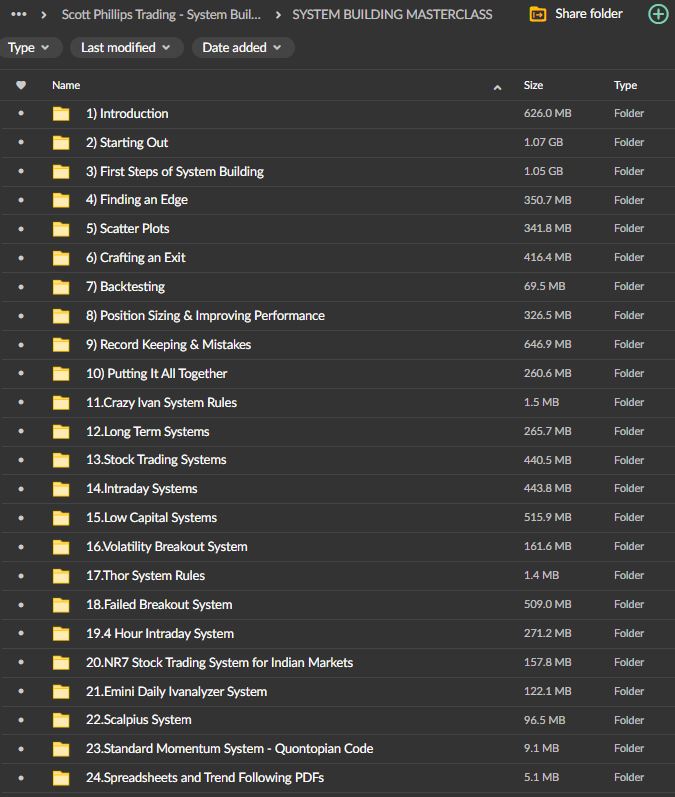
Task: Toggle favorite dot for 5) Scatter Plots
Action: (21, 229)
